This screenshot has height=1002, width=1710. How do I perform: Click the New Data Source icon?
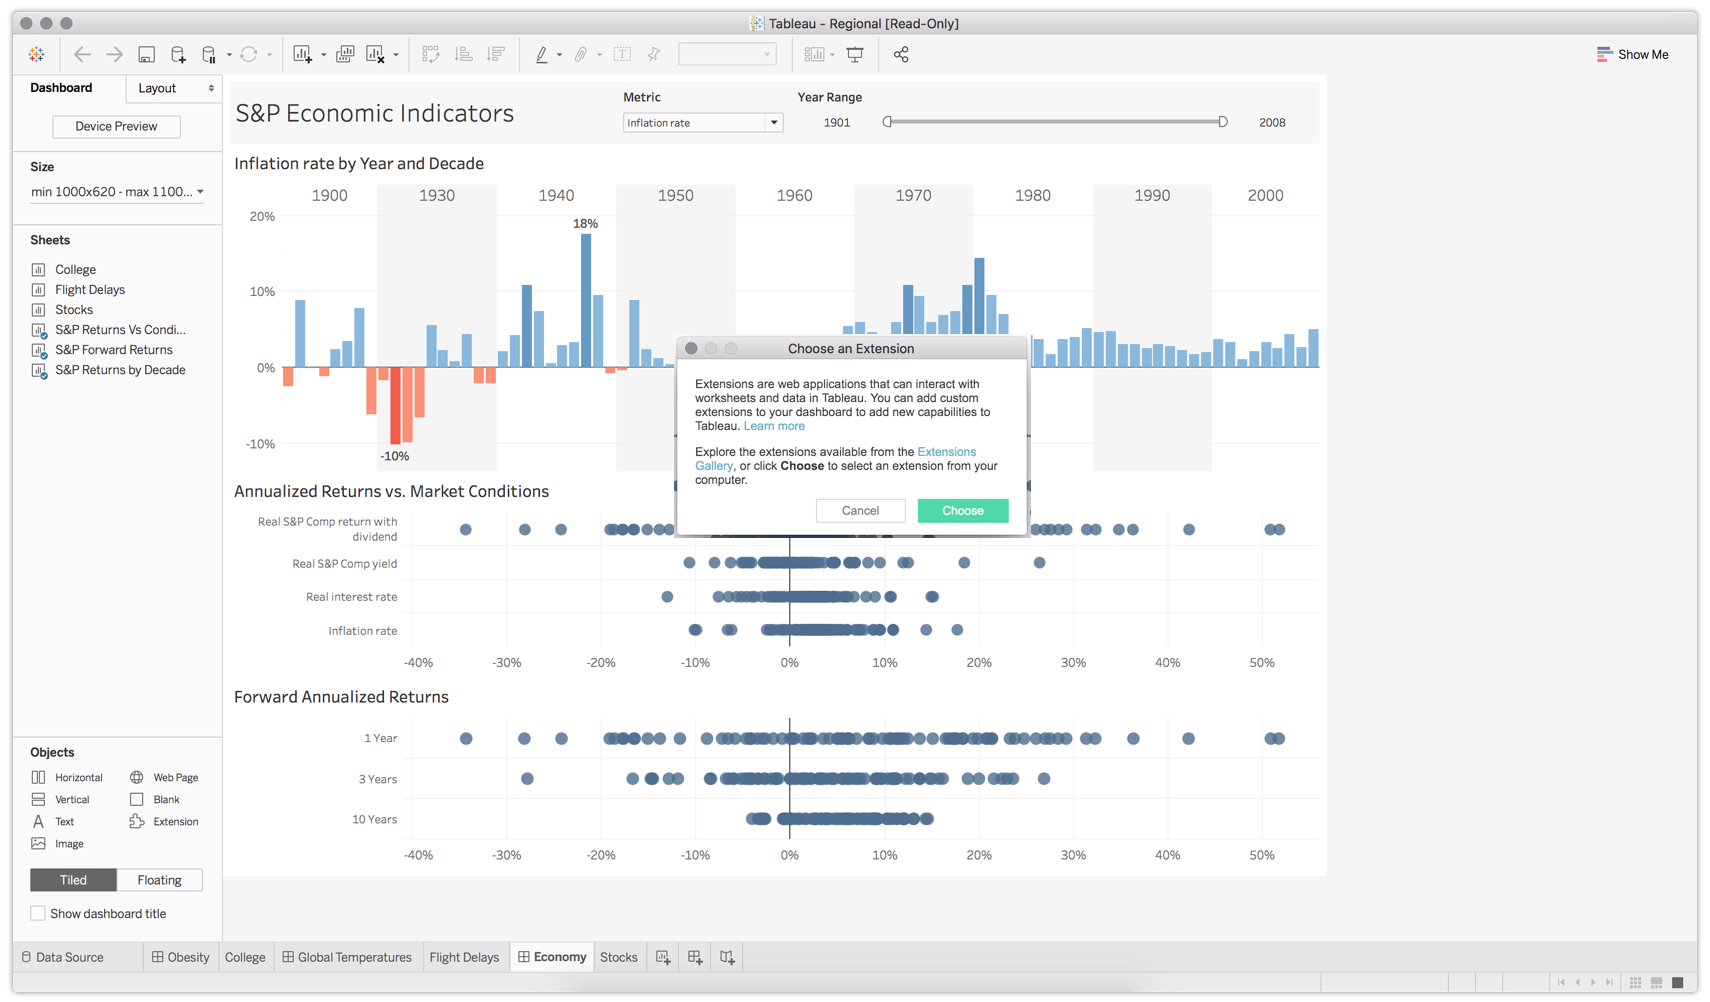tap(178, 54)
